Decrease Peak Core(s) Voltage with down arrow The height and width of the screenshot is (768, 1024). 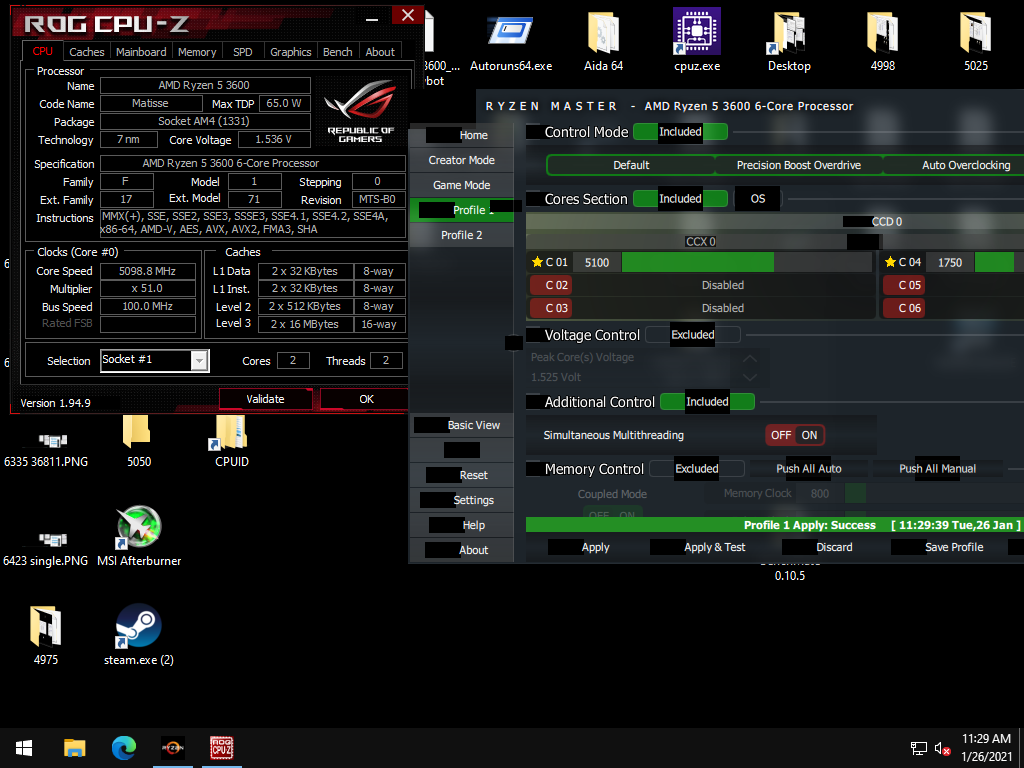click(x=750, y=377)
